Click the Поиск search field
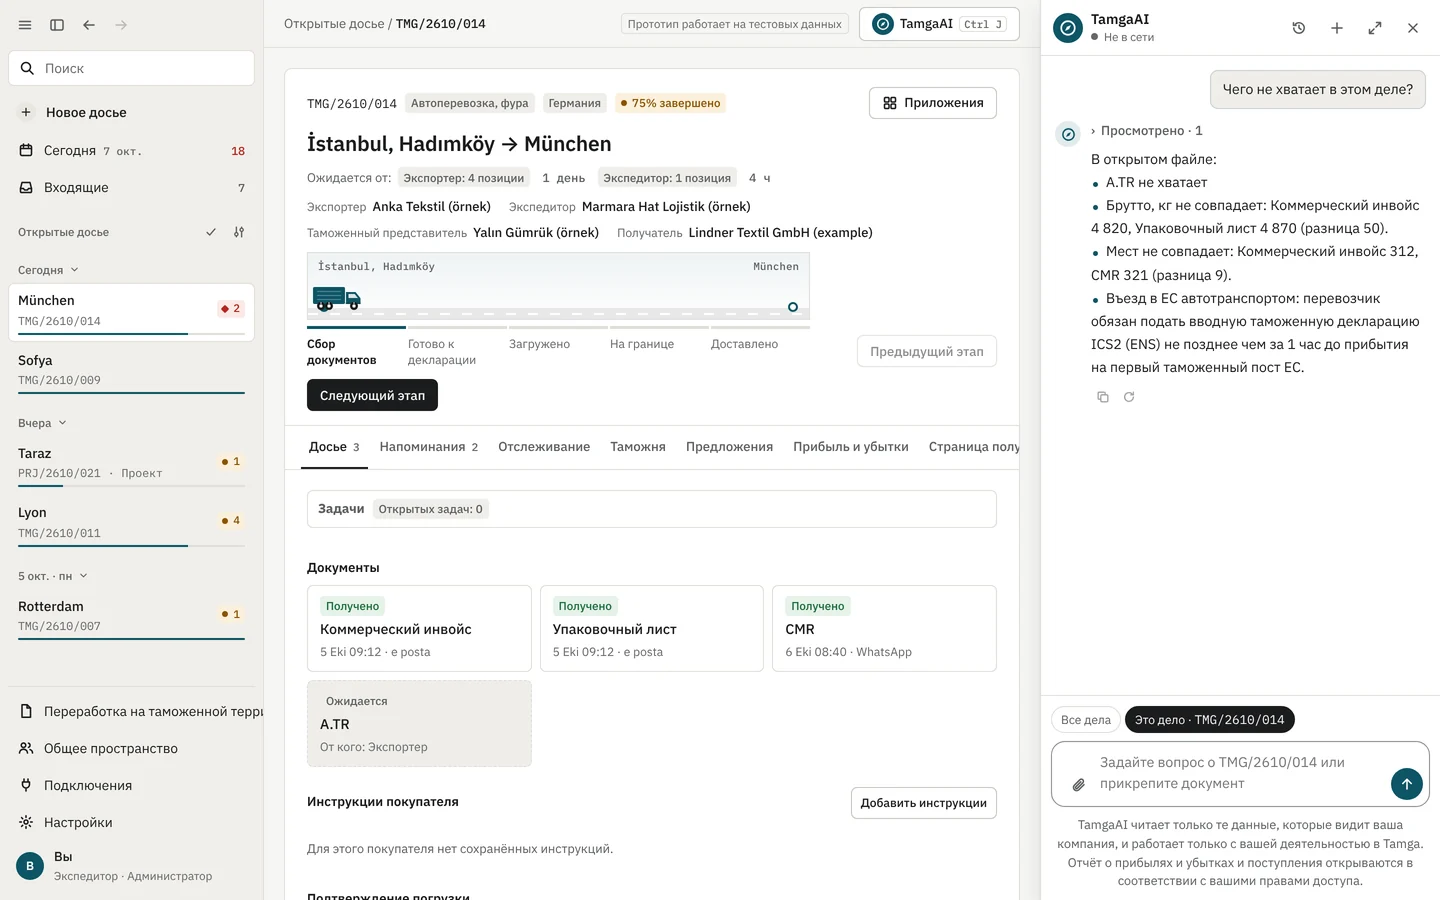This screenshot has width=1440, height=900. coord(131,68)
